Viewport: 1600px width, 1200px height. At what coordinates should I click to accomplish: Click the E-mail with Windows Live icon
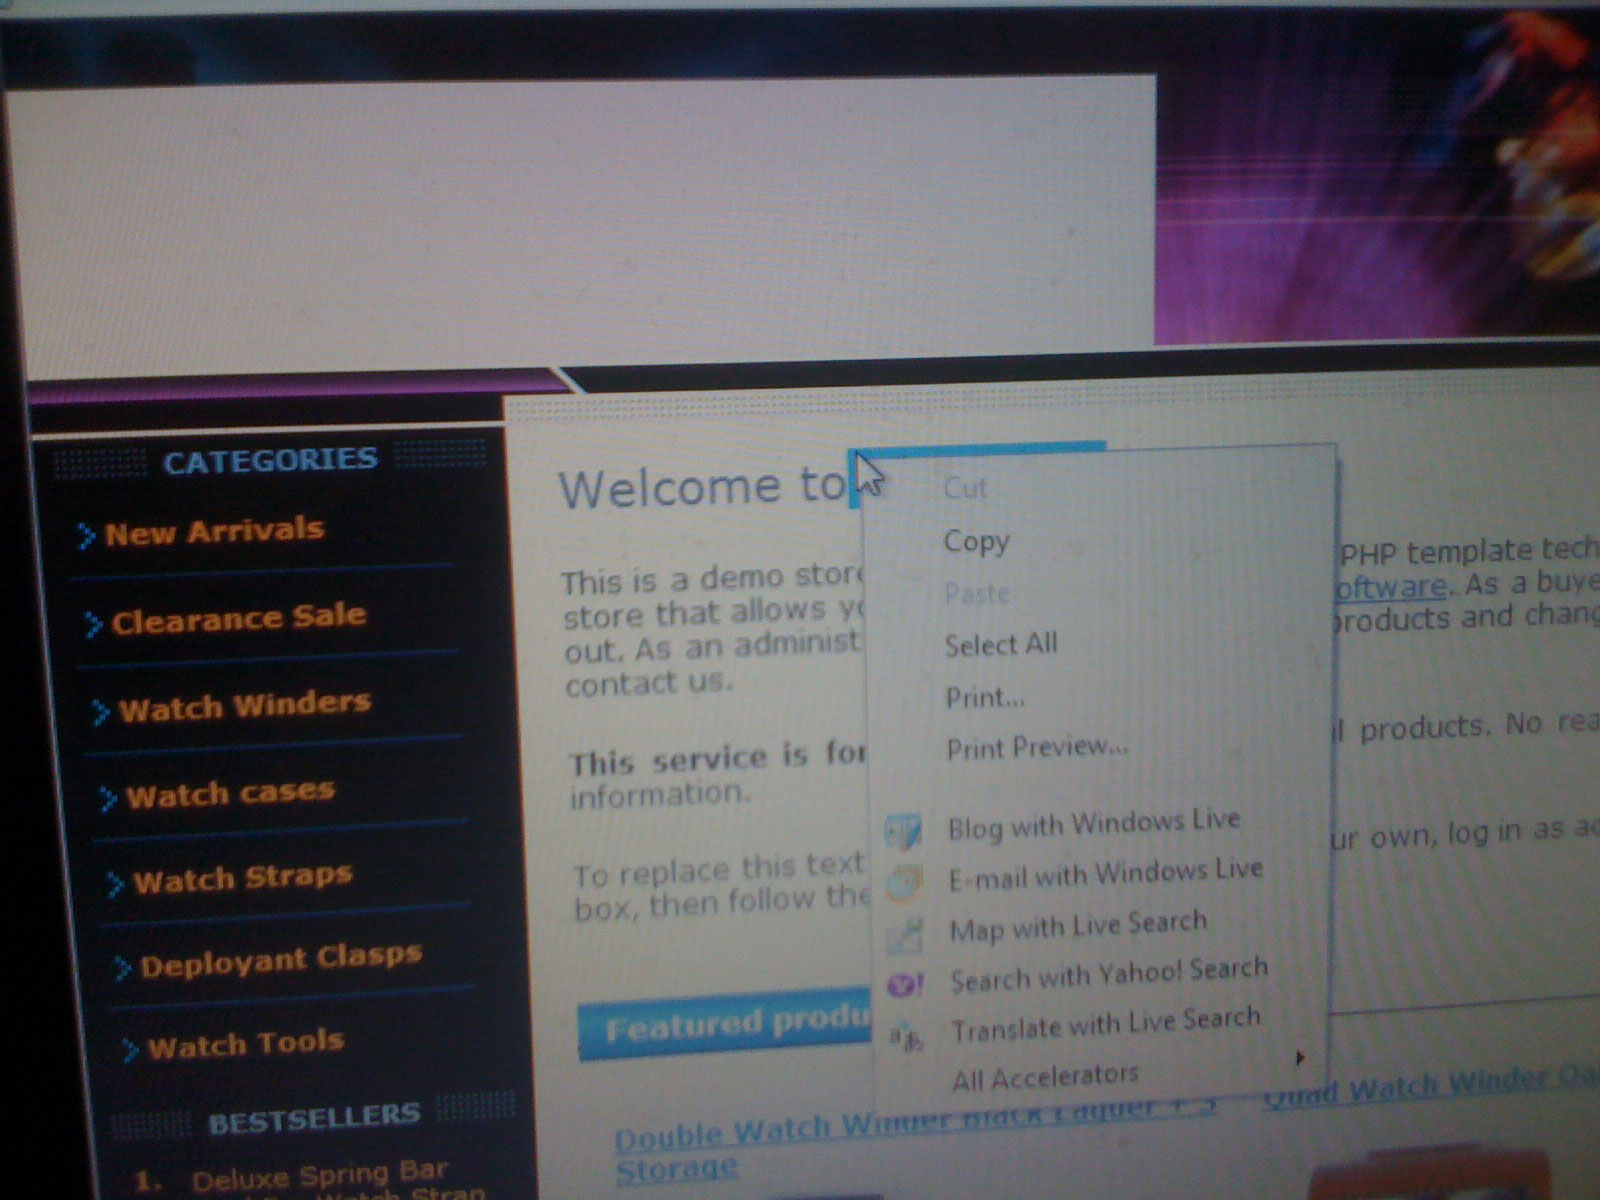point(905,882)
